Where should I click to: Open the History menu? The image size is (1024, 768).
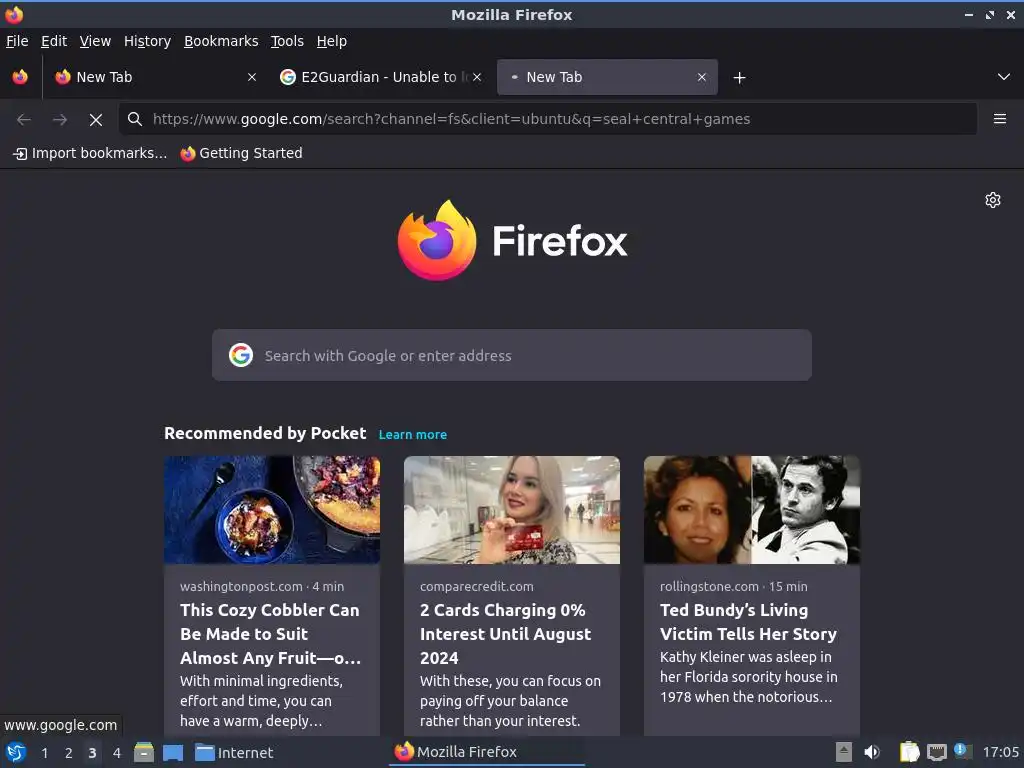[147, 41]
